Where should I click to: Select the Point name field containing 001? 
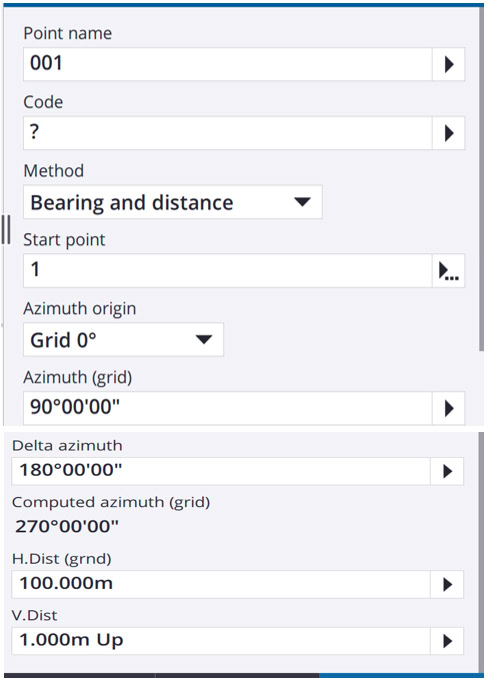coord(227,64)
